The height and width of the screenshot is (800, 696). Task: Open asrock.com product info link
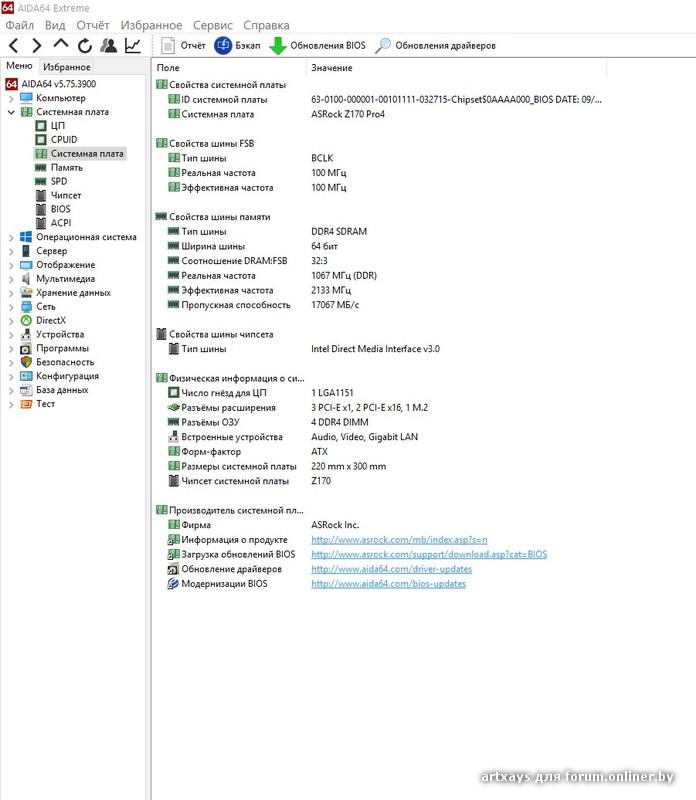pos(399,539)
